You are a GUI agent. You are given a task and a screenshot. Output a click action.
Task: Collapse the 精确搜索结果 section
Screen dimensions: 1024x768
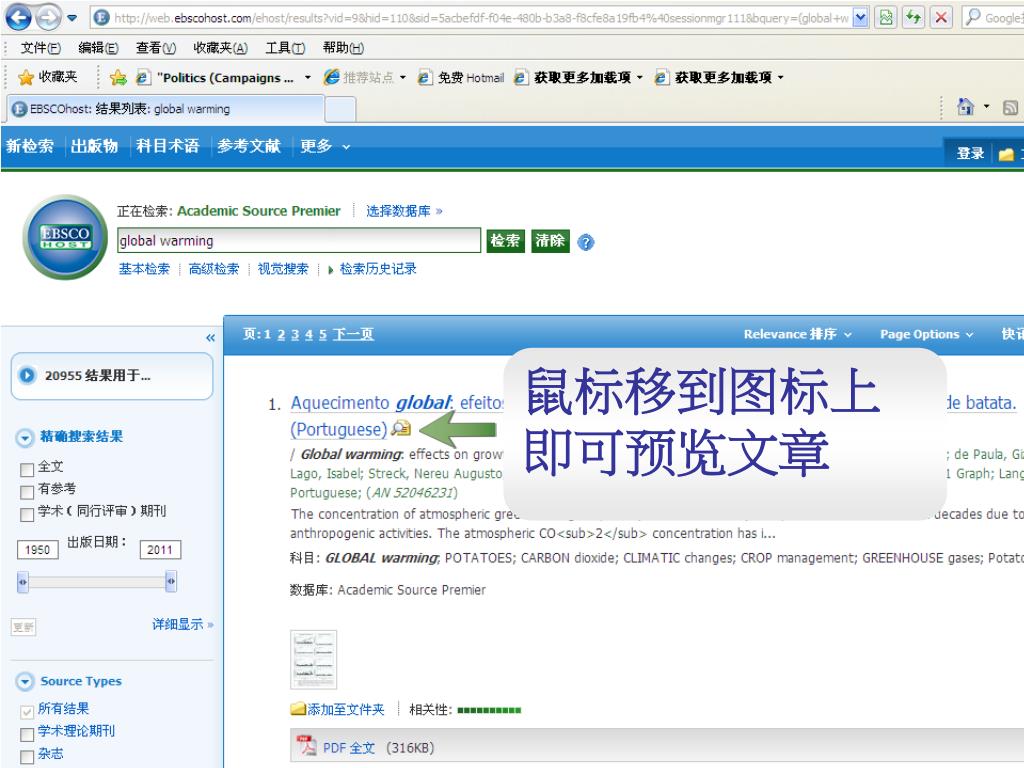(25, 438)
